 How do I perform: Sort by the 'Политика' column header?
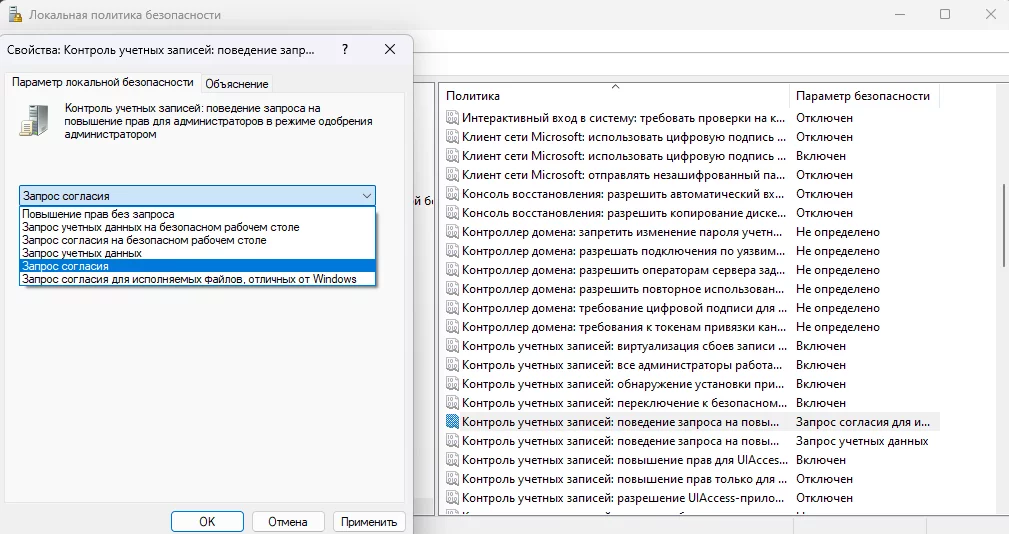(614, 96)
